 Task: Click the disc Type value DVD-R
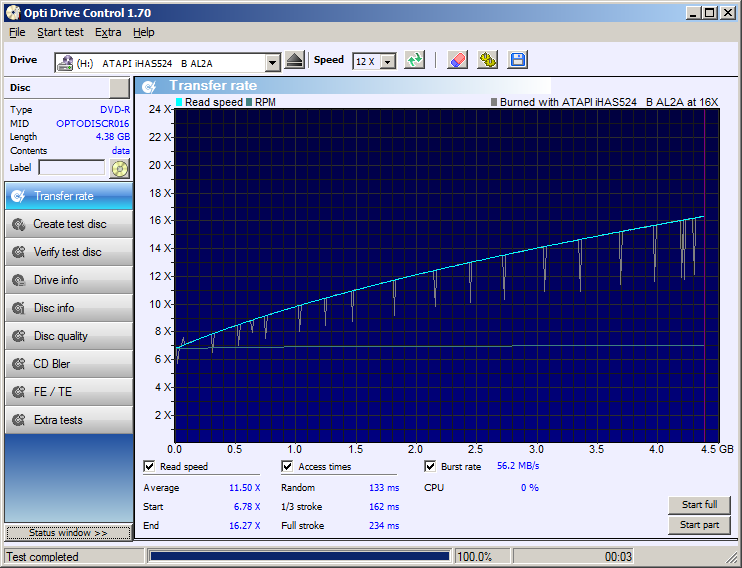click(x=115, y=110)
